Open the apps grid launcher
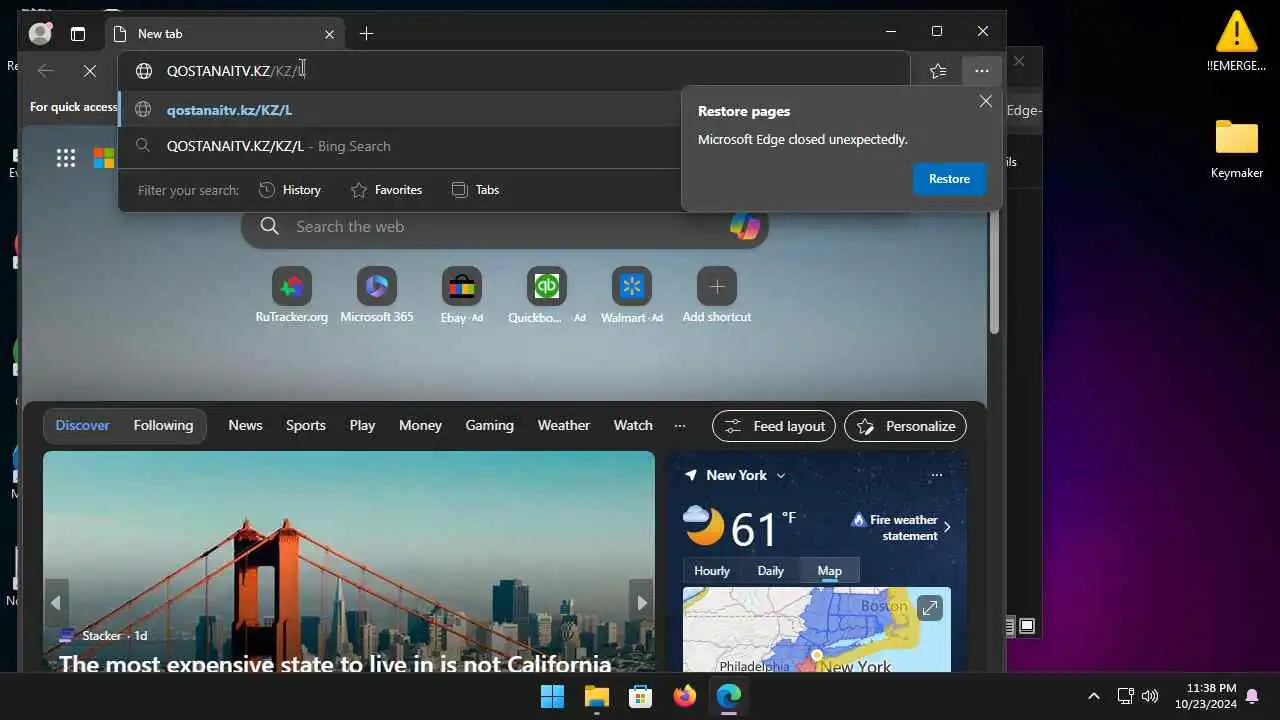The height and width of the screenshot is (720, 1280). (x=66, y=158)
